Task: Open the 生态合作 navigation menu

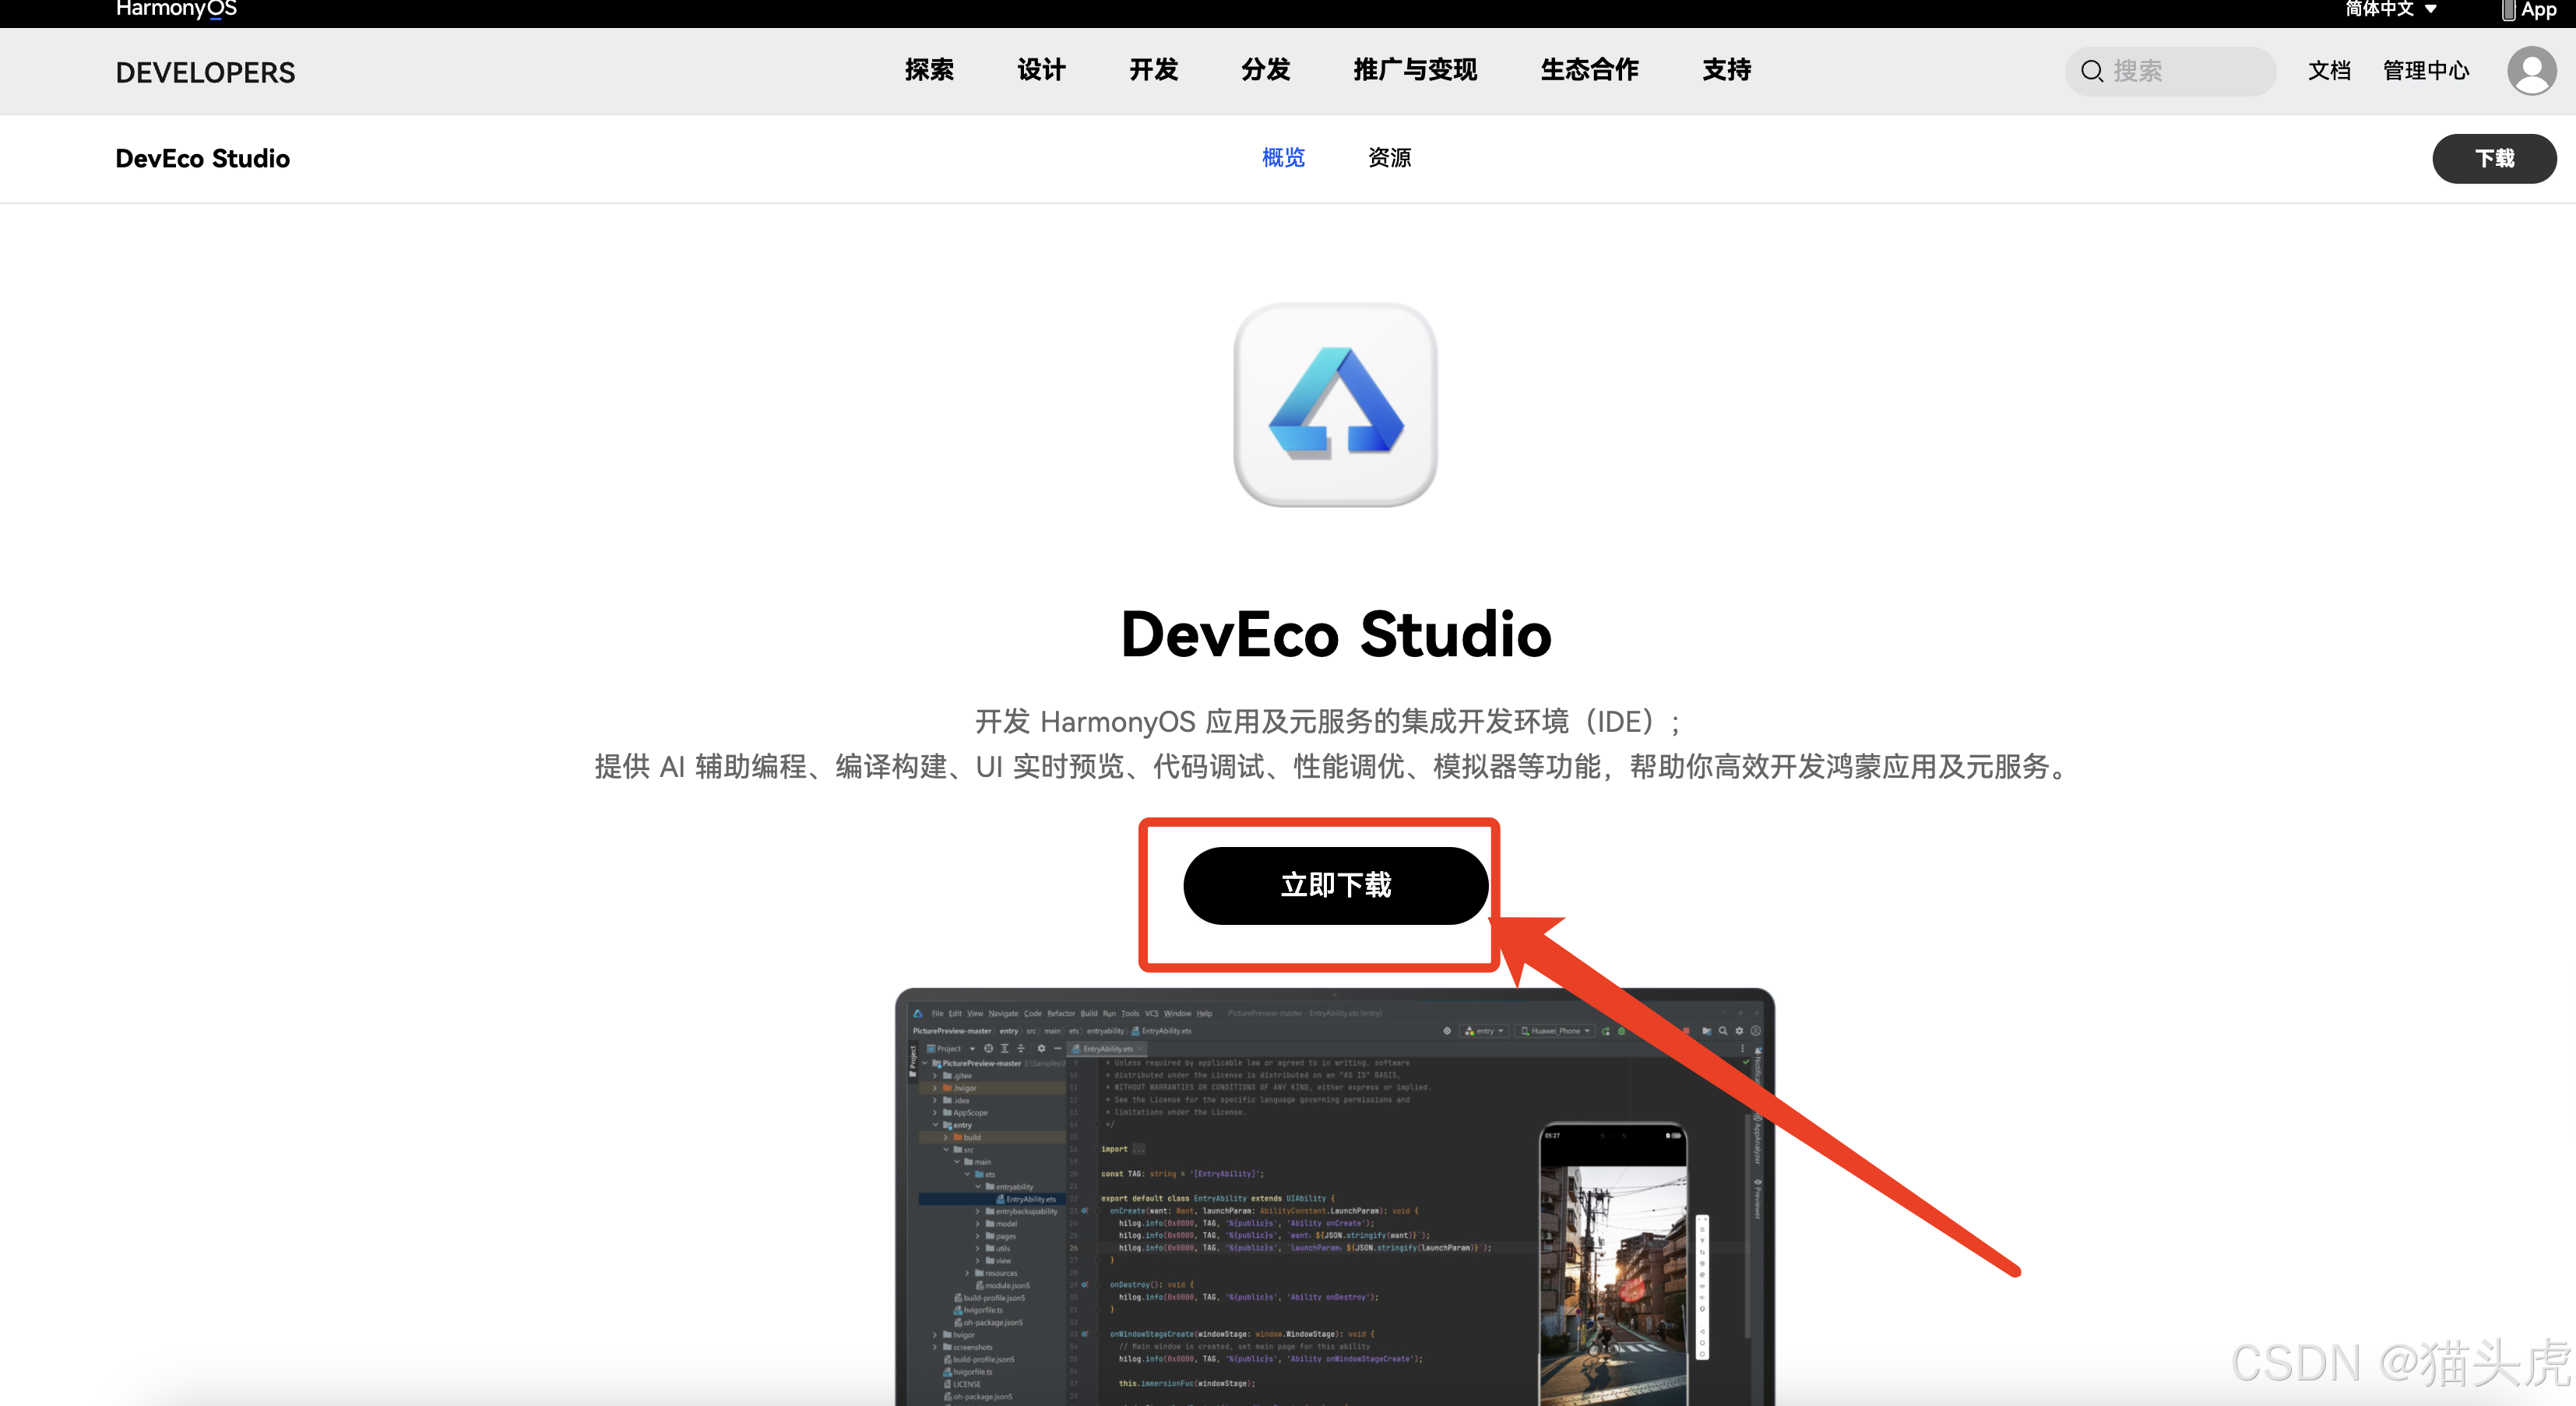Action: tap(1589, 70)
